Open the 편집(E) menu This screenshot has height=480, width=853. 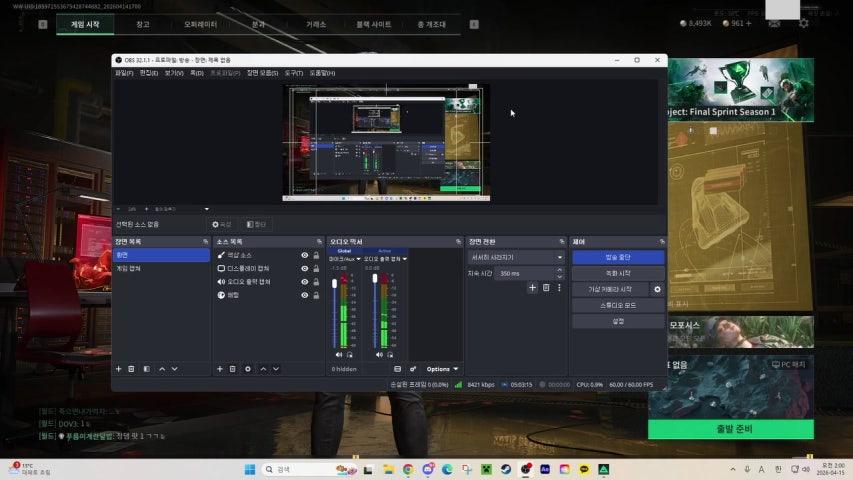tap(149, 73)
